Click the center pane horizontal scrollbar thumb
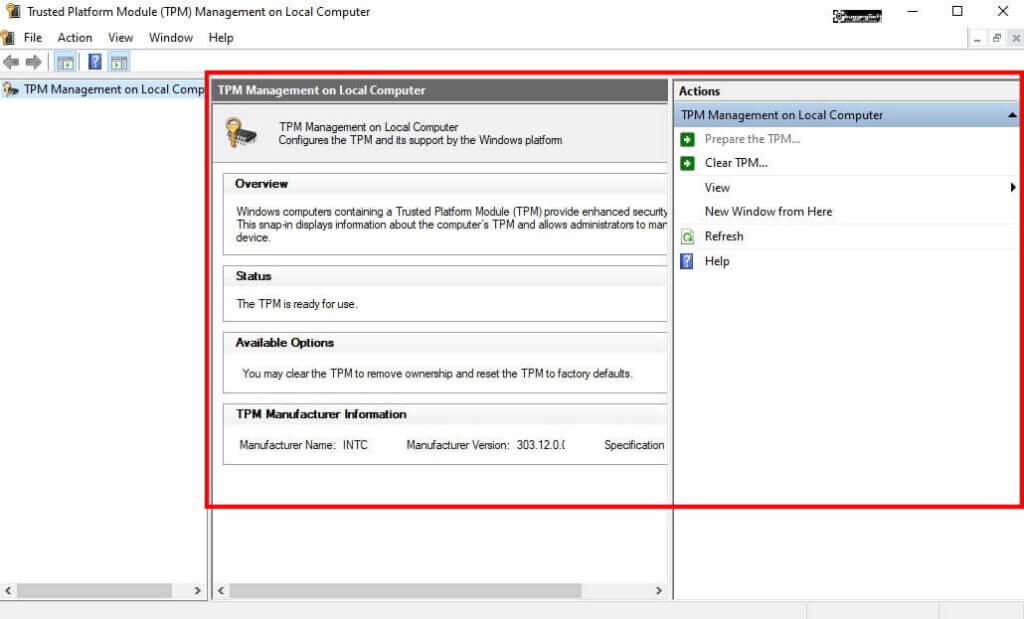The width and height of the screenshot is (1024, 619). (x=406, y=590)
